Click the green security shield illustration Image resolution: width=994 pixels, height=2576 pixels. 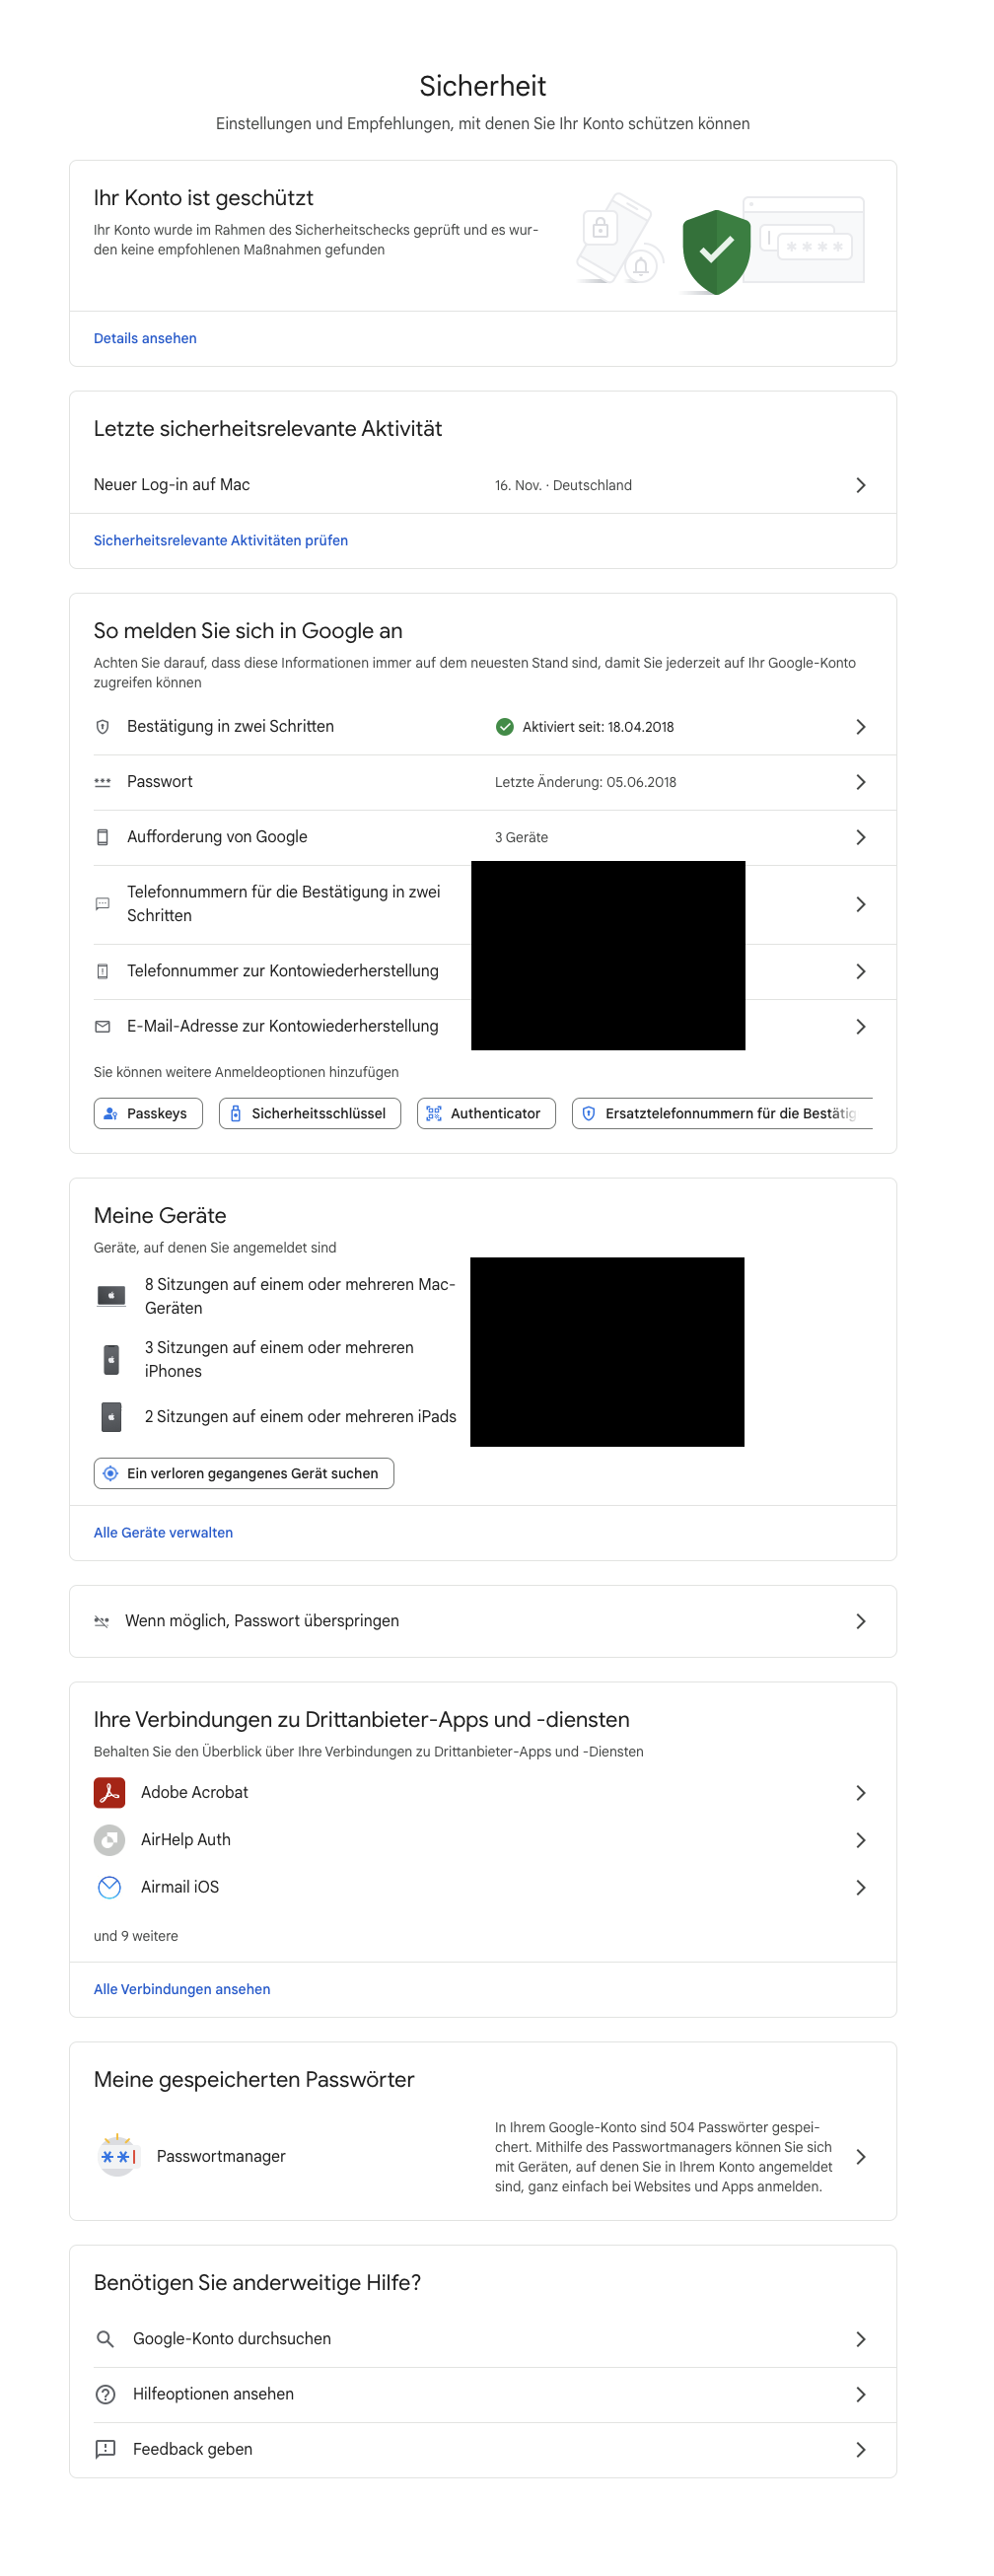[x=716, y=251]
